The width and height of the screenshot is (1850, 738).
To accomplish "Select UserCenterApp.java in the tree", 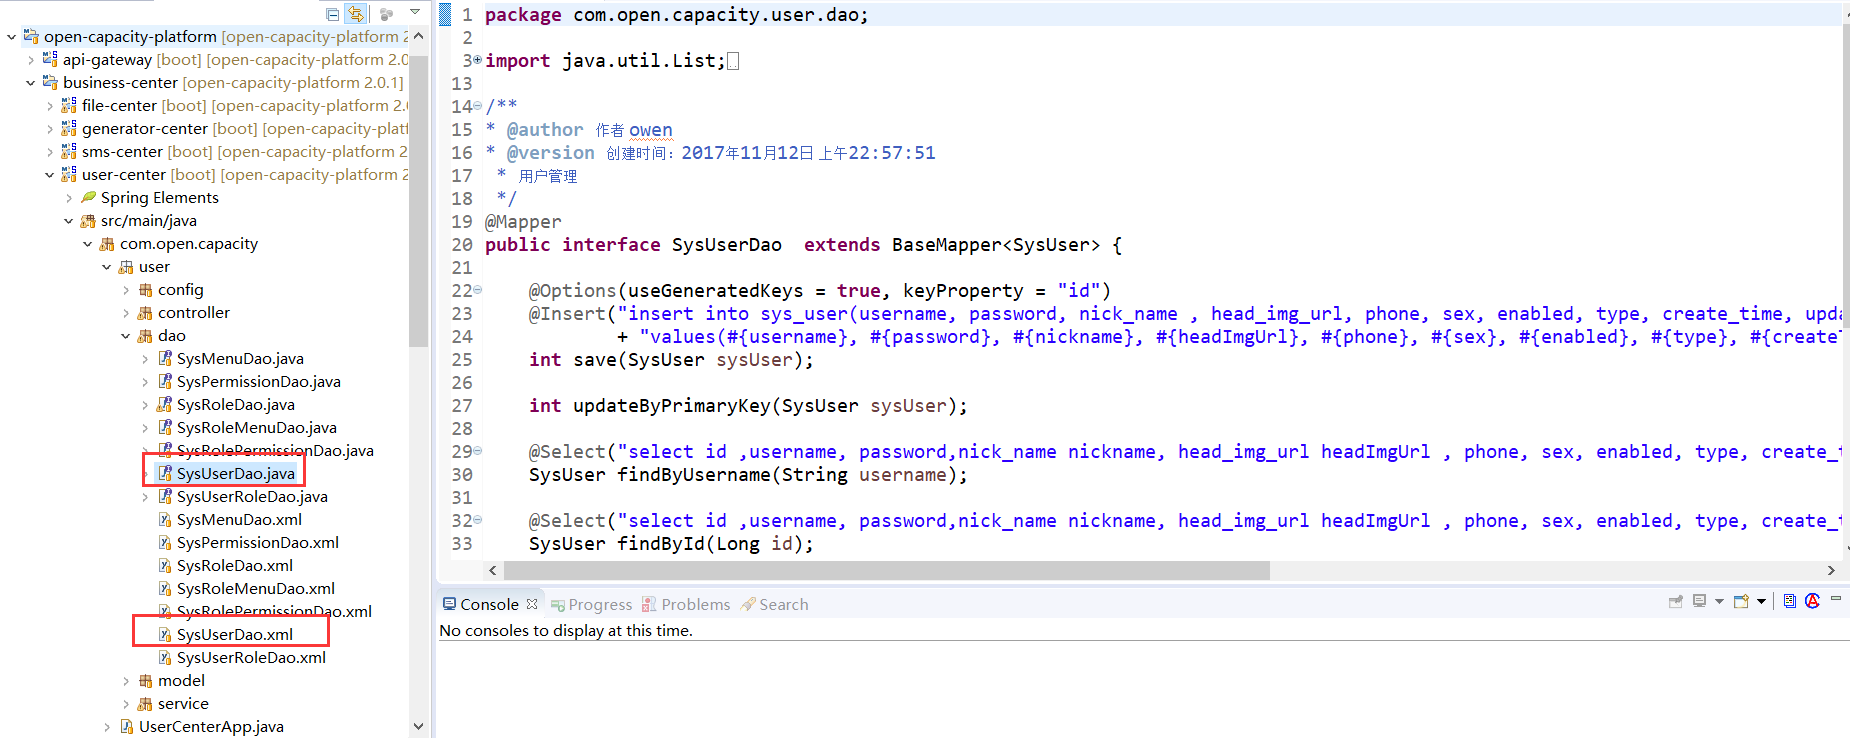I will tap(211, 727).
